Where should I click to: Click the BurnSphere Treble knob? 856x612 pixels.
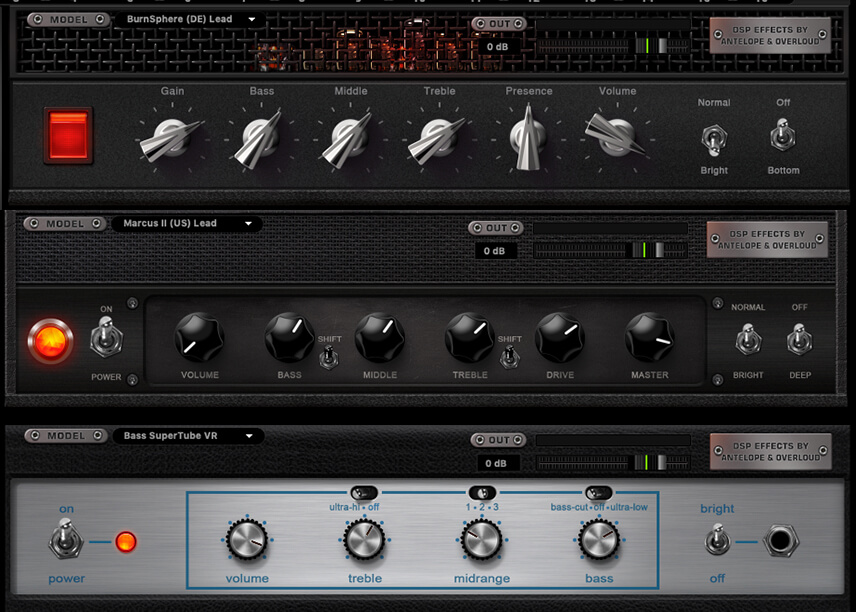438,139
